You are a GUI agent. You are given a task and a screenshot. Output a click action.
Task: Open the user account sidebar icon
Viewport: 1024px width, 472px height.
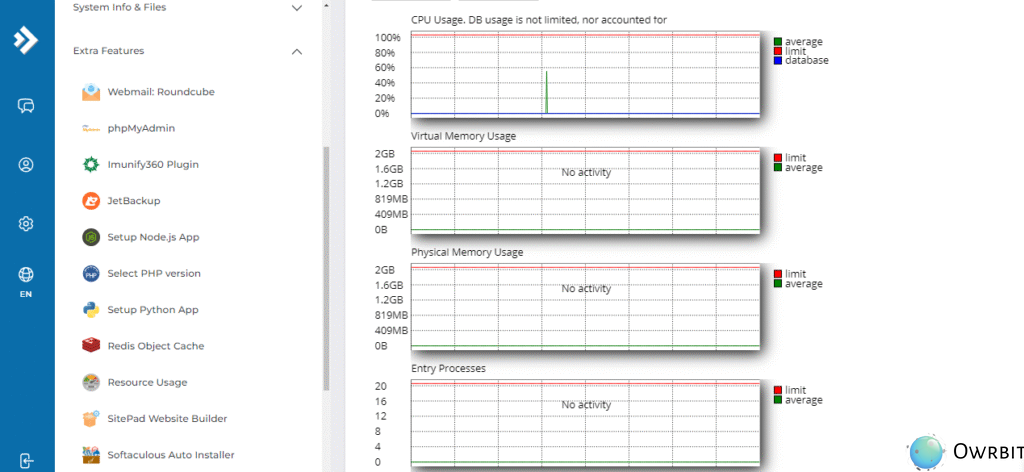pyautogui.click(x=27, y=165)
